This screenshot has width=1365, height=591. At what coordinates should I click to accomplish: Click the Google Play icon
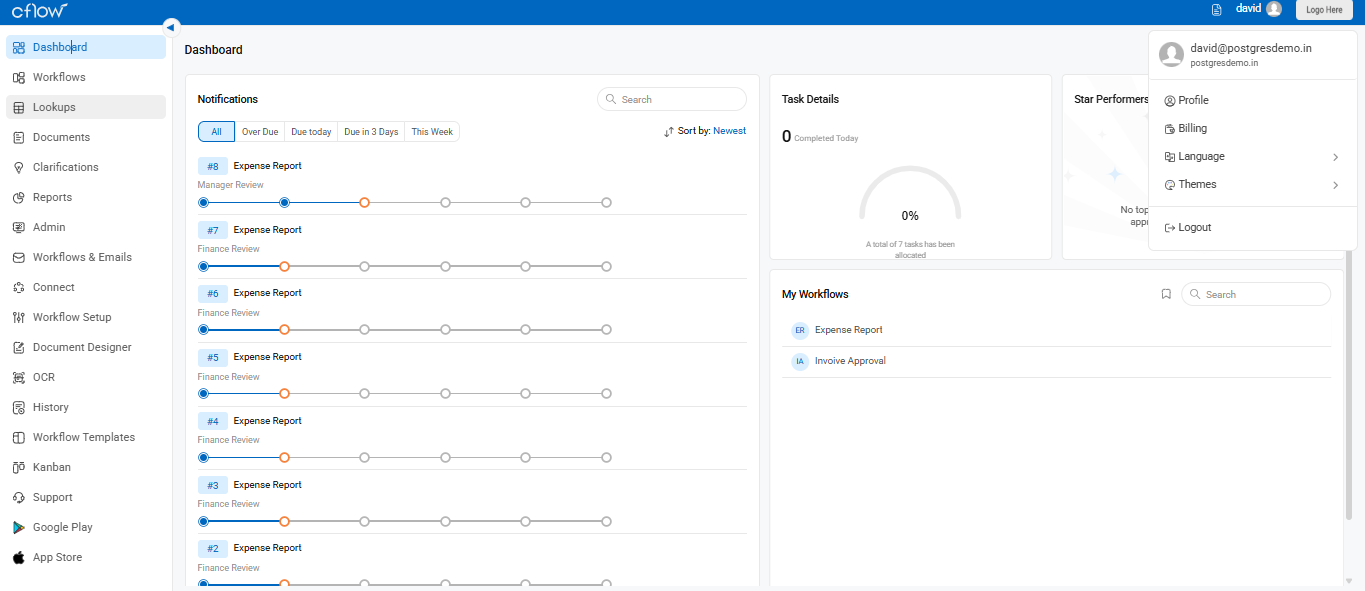(19, 527)
